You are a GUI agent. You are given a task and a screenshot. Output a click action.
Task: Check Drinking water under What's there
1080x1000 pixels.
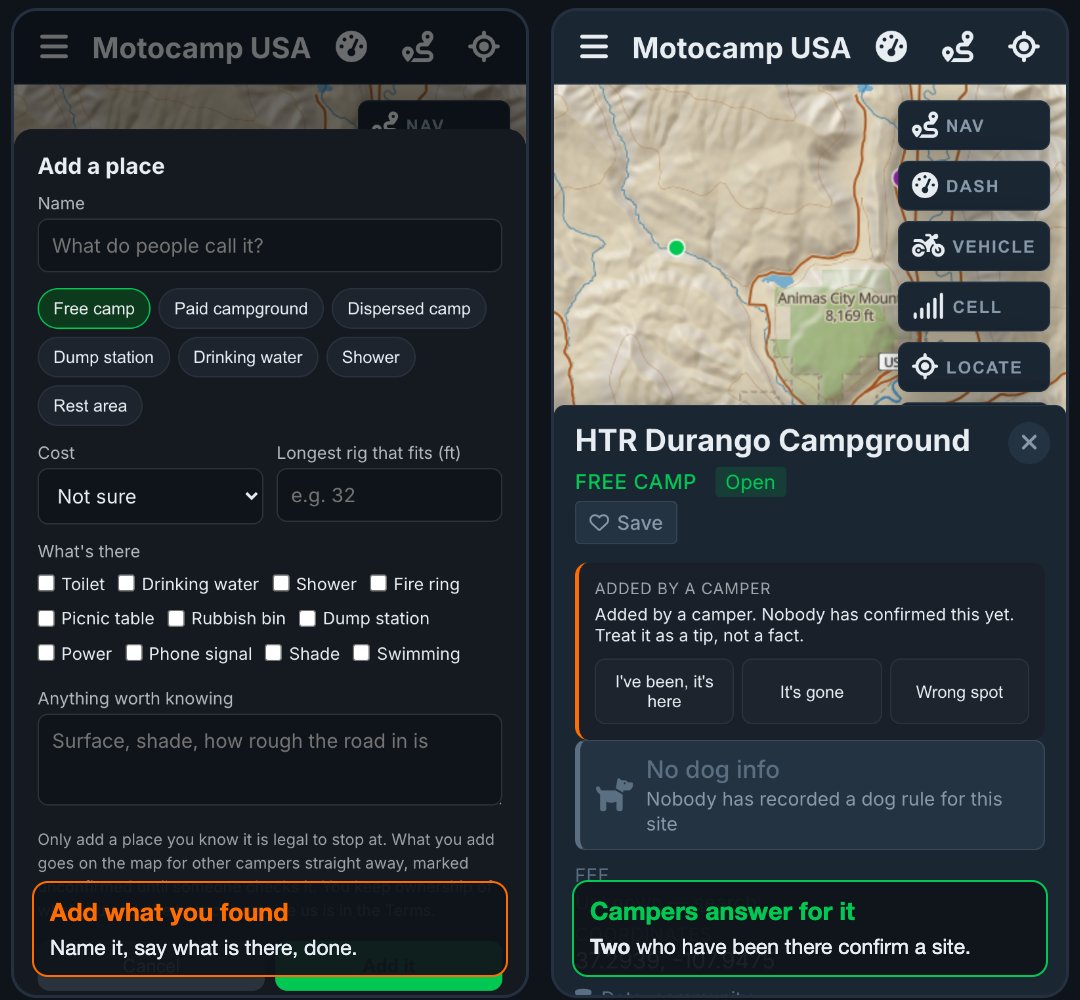(x=126, y=583)
